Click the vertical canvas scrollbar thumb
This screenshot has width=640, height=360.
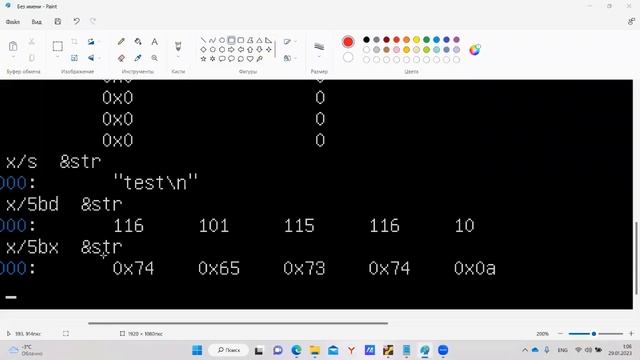point(636,258)
